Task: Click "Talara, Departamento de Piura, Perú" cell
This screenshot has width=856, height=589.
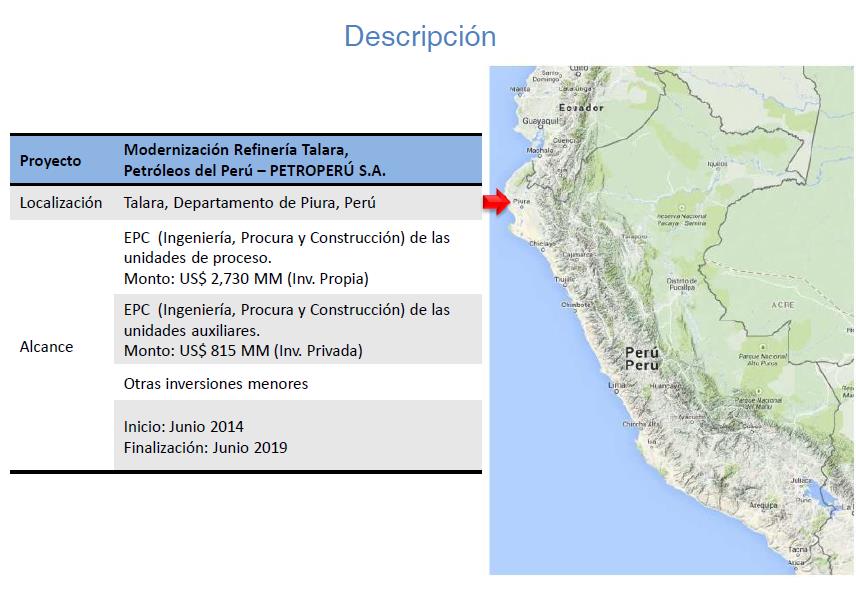Action: point(249,203)
